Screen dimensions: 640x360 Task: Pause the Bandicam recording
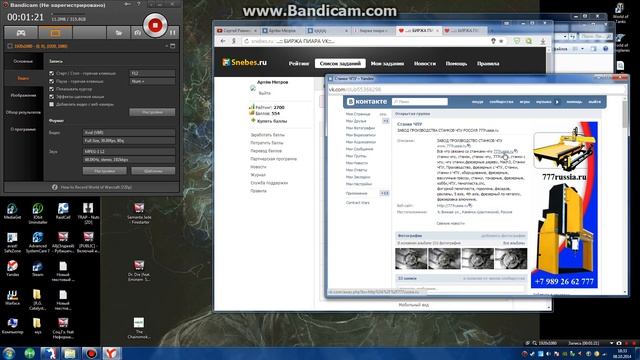click(173, 32)
